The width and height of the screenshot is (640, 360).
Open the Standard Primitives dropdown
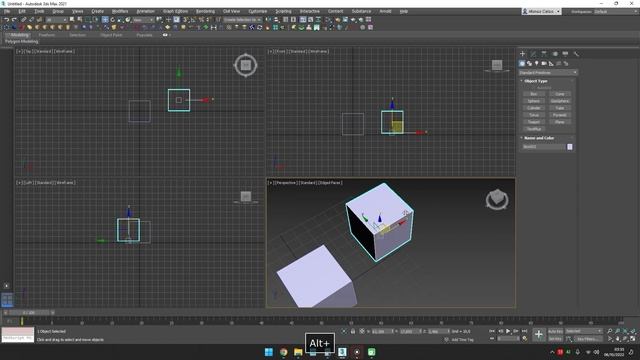pos(548,73)
